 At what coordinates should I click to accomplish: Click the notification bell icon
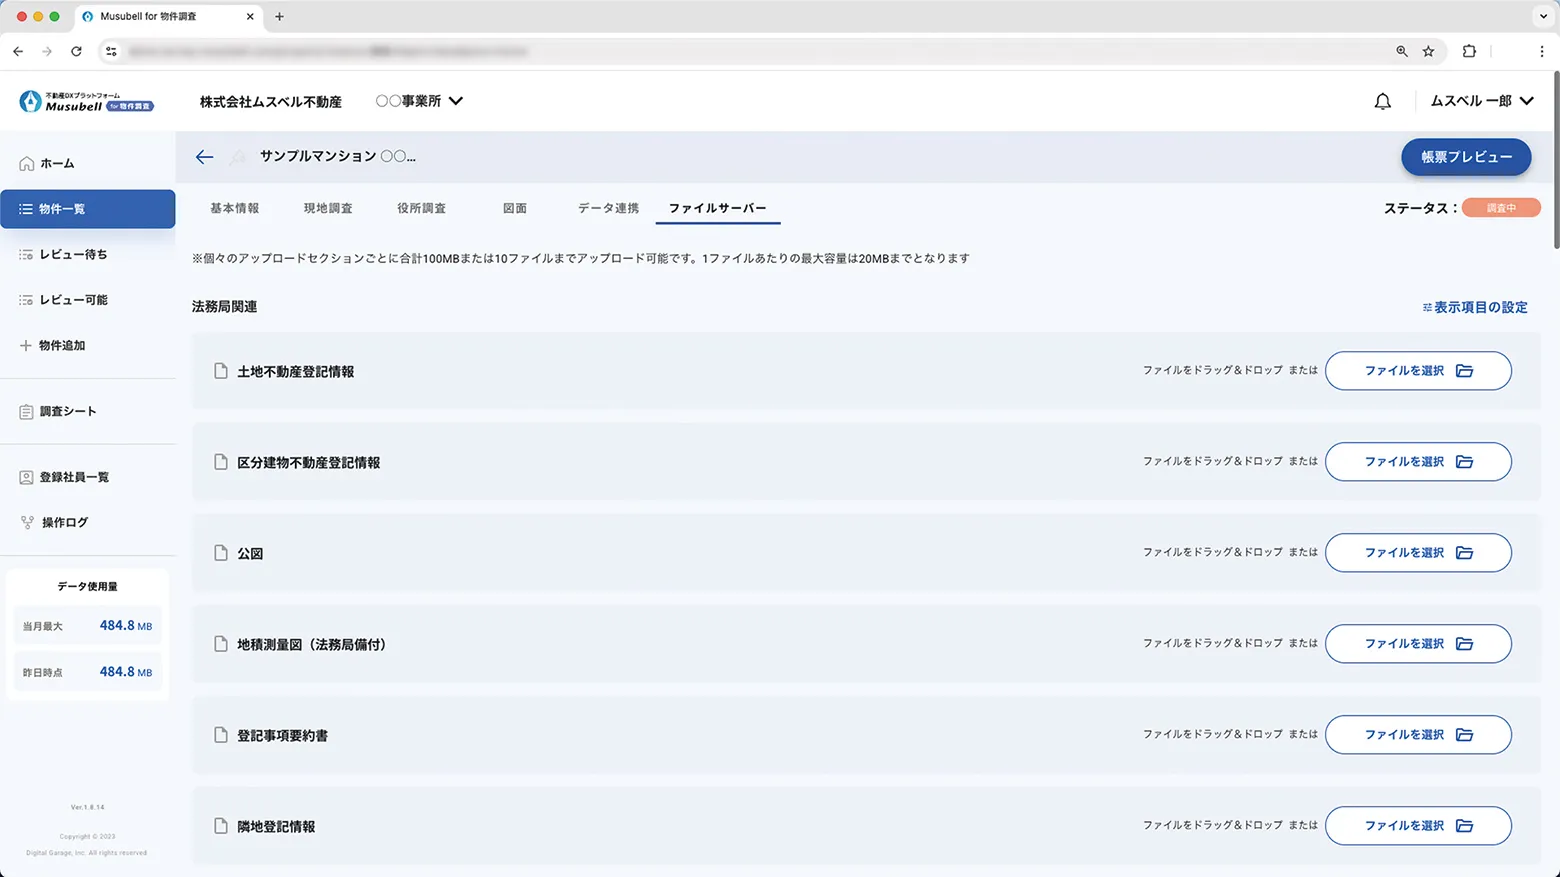[1383, 101]
